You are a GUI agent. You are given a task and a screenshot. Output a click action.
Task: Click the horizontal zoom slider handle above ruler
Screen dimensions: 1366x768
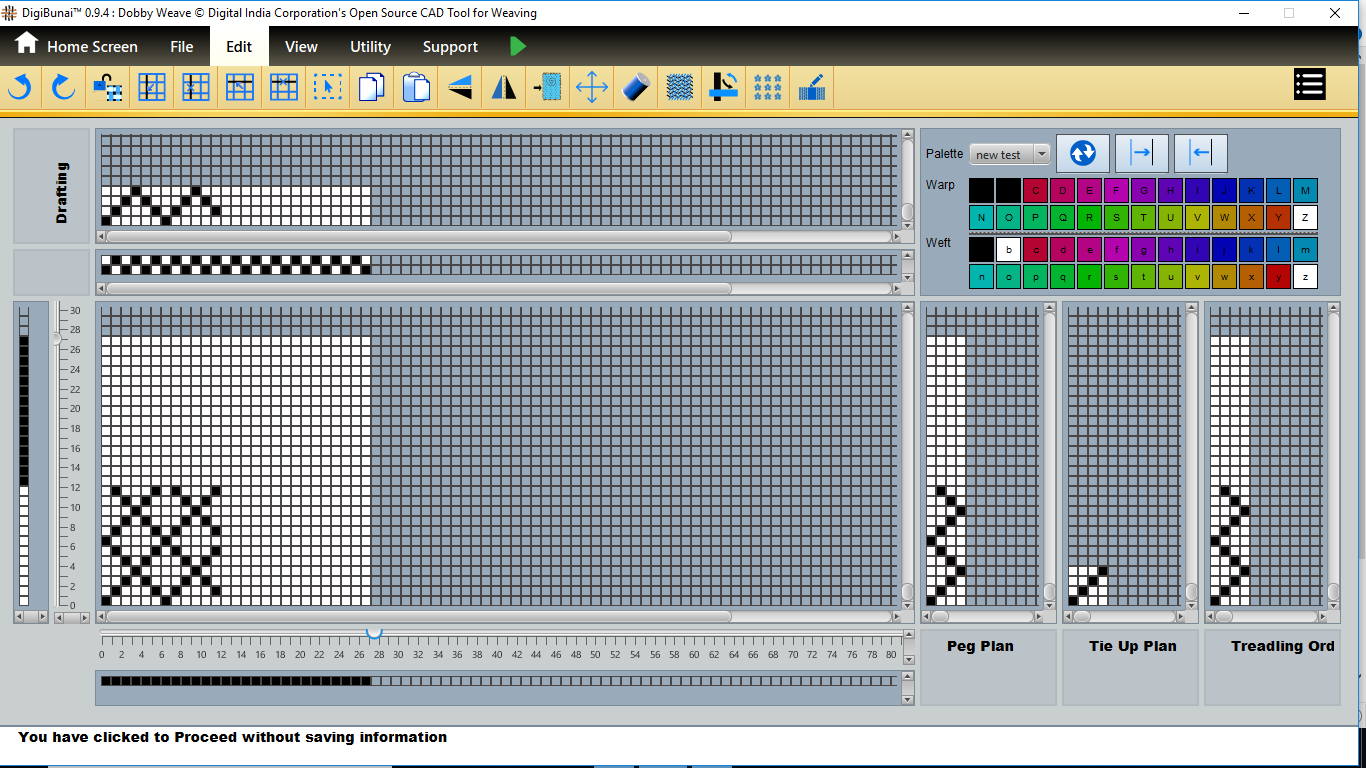tap(374, 632)
